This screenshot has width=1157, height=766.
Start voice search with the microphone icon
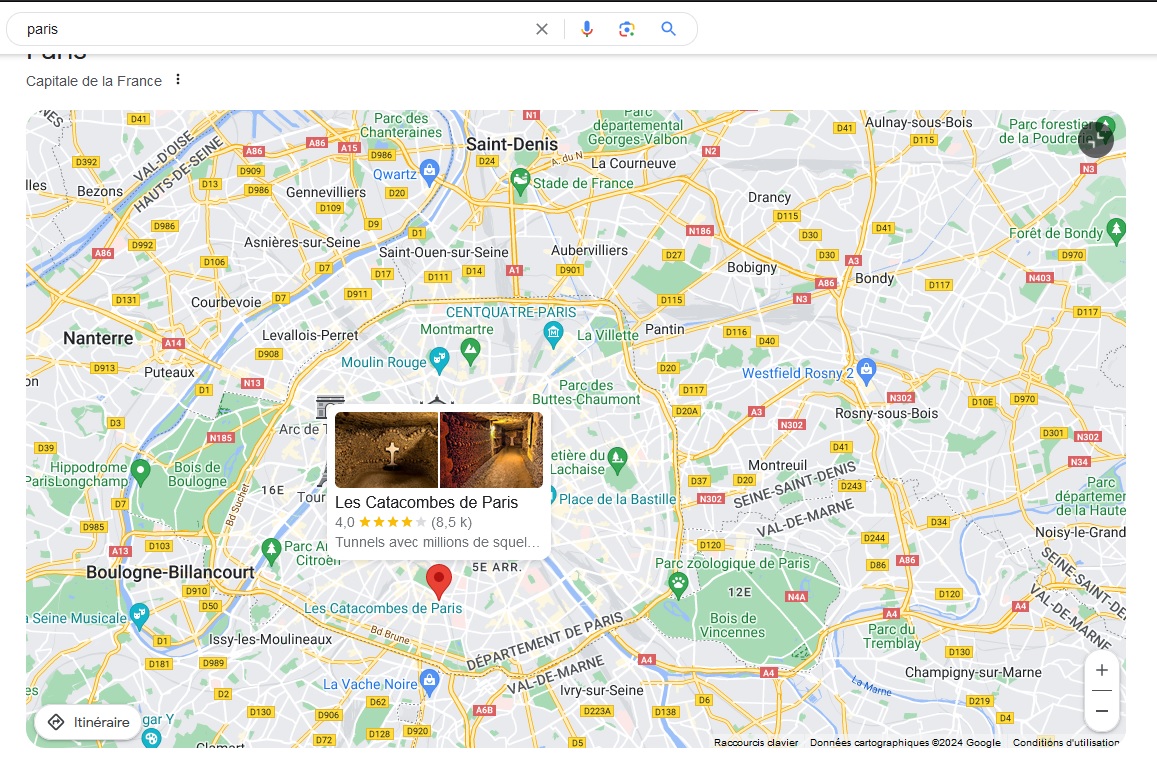(x=587, y=29)
